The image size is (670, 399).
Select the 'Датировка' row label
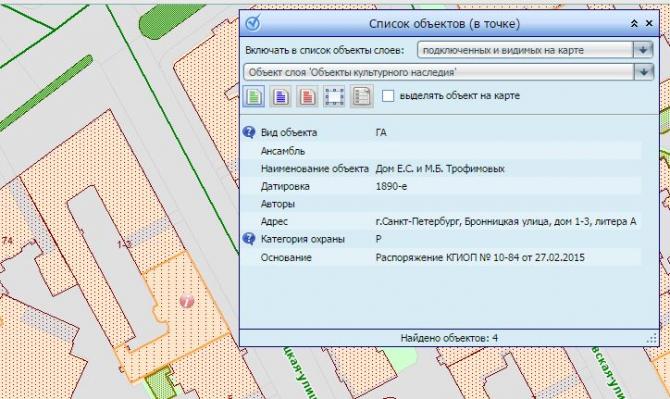tap(285, 187)
